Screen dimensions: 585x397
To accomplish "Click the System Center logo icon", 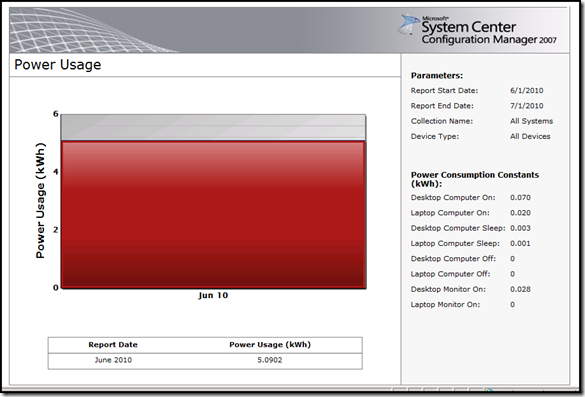I will point(409,25).
